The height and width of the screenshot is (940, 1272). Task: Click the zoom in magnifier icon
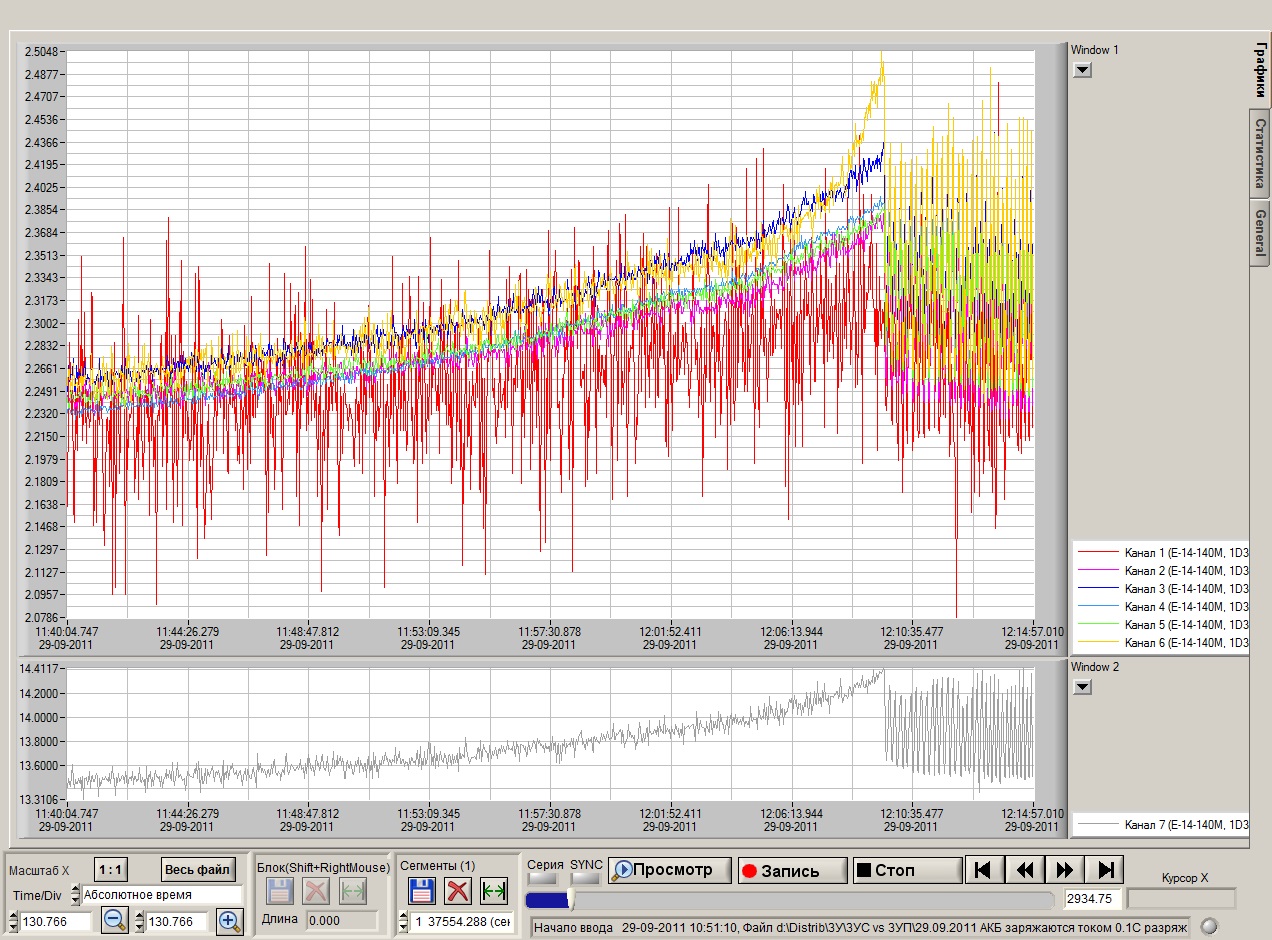pos(230,921)
